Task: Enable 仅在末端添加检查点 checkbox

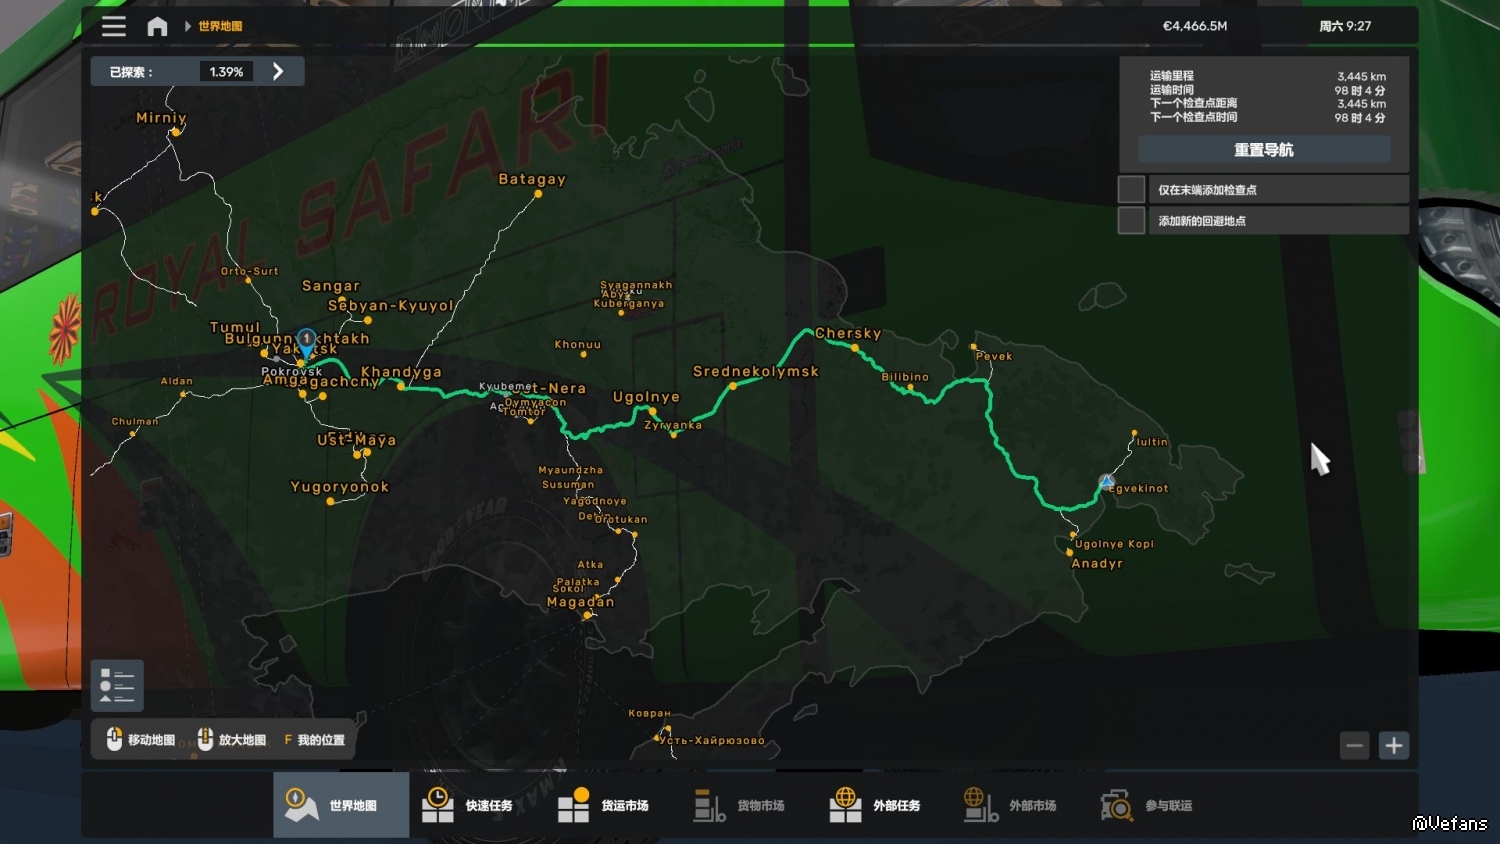Action: pyautogui.click(x=1131, y=190)
